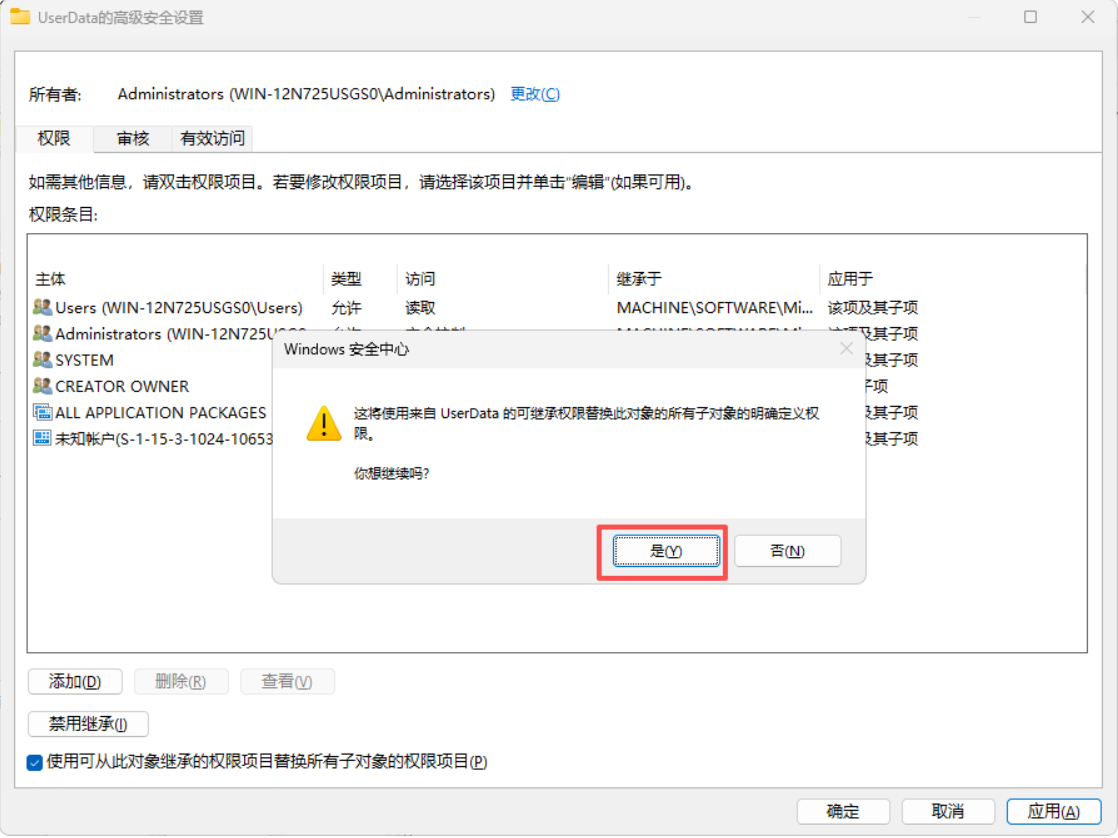The width and height of the screenshot is (1118, 838).
Task: Click the SYSTEM principal user icon
Action: tap(42, 360)
